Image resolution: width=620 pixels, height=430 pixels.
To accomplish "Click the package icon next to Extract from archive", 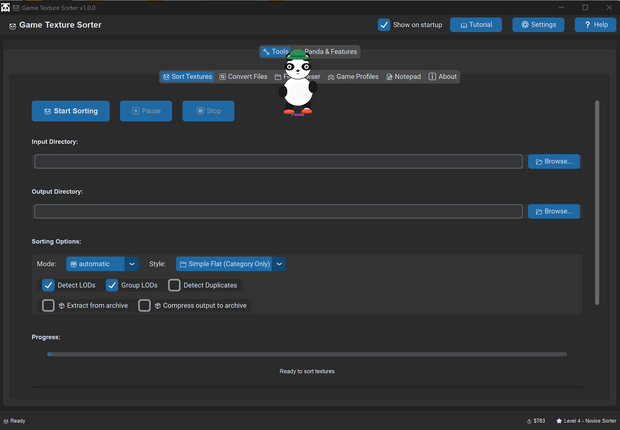I will (62, 305).
